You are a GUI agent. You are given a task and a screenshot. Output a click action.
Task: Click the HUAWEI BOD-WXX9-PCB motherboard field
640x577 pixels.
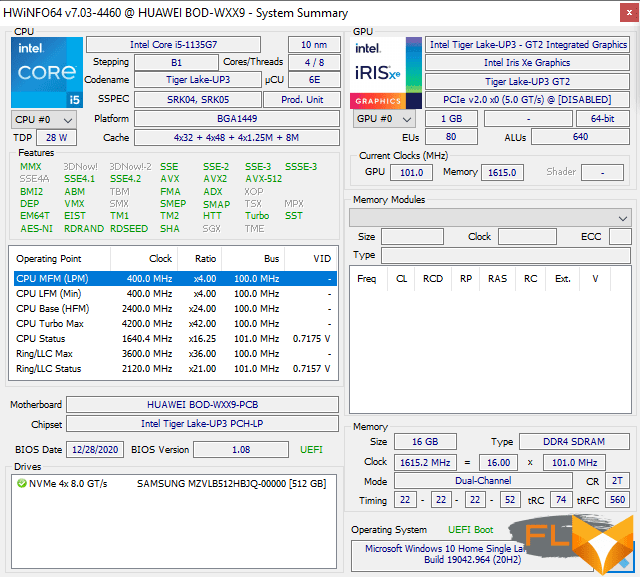click(x=202, y=405)
